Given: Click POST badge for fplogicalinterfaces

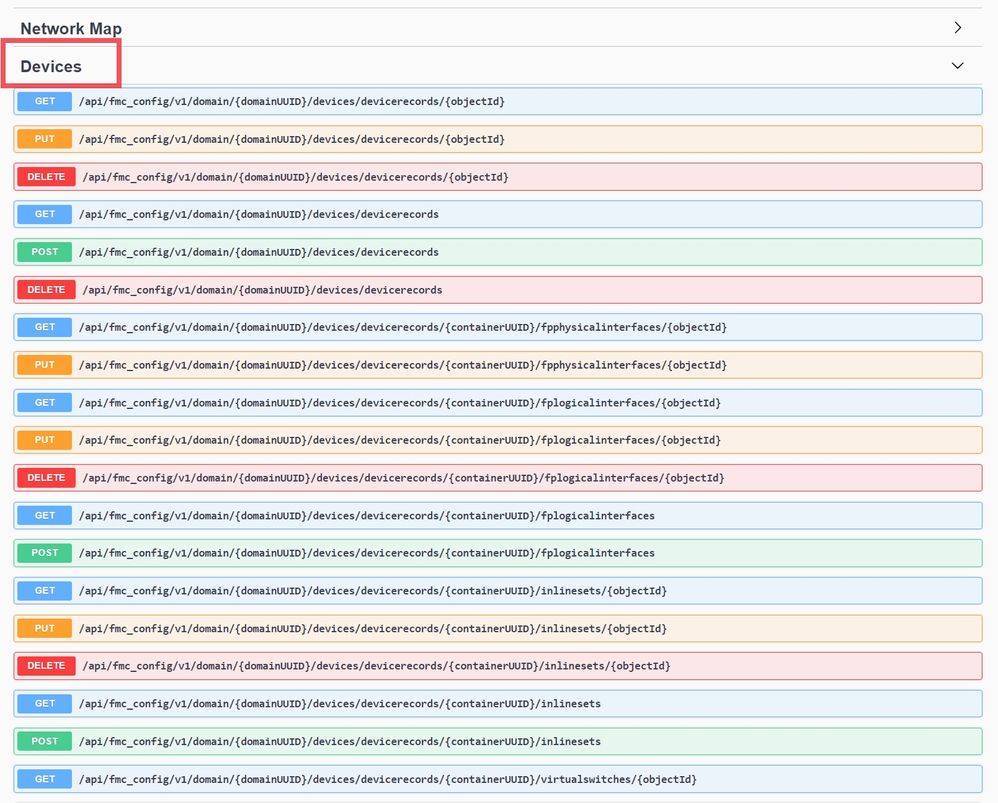Looking at the screenshot, I should 45,553.
